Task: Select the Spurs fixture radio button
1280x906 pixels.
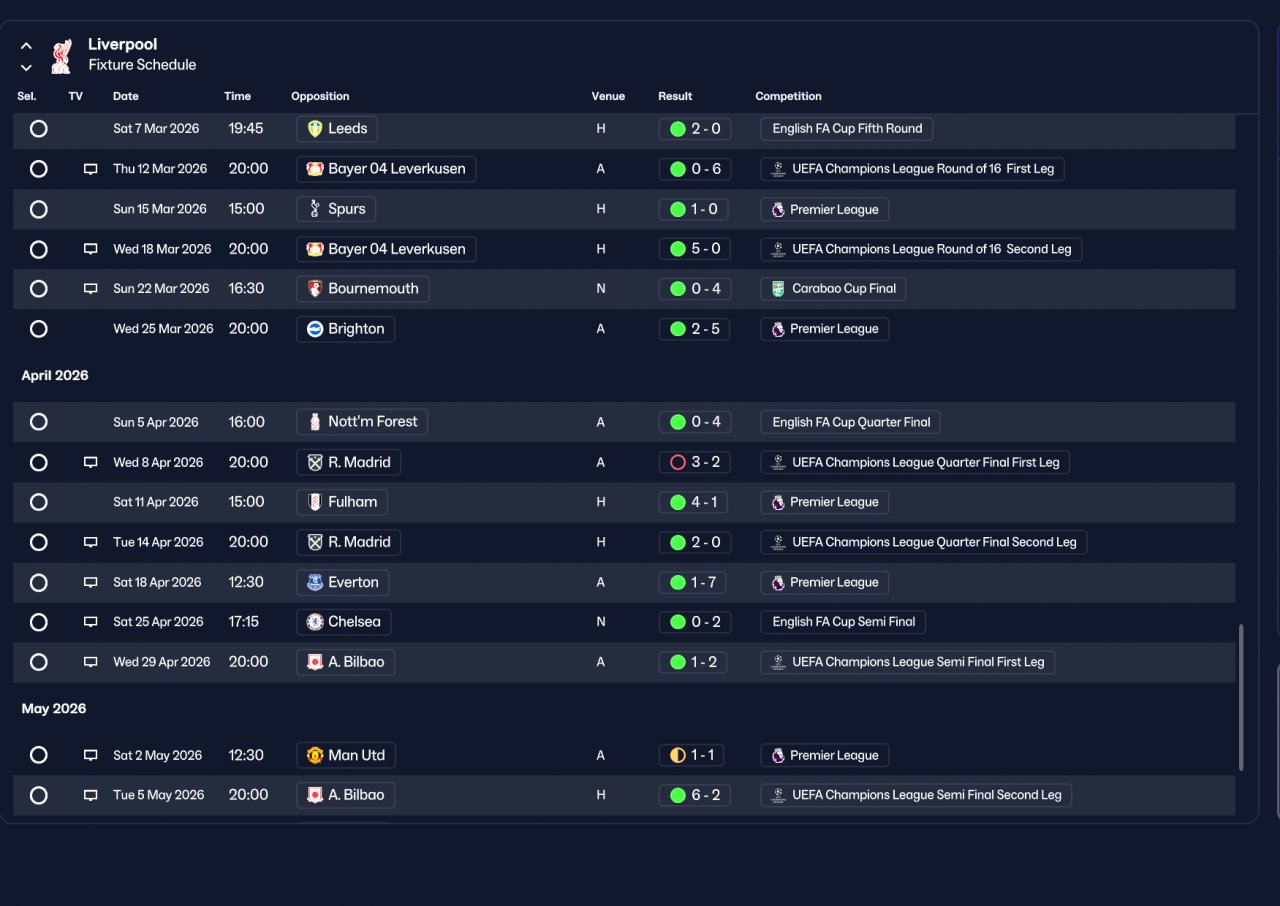Action: [x=39, y=209]
